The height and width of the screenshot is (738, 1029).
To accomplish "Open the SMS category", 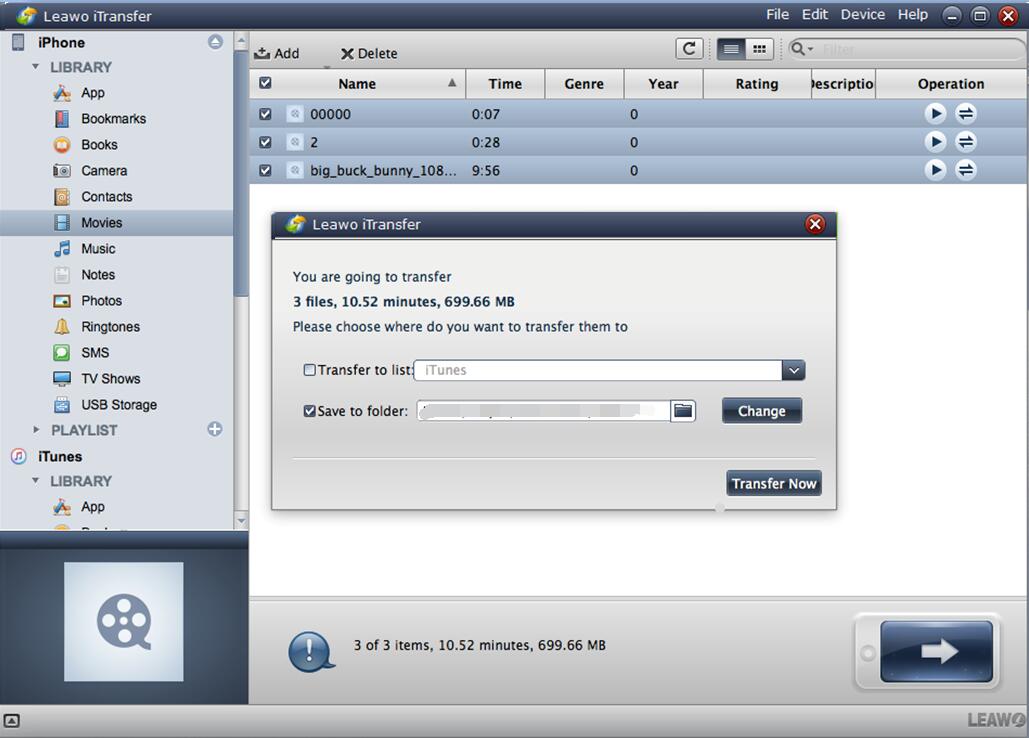I will [x=94, y=353].
